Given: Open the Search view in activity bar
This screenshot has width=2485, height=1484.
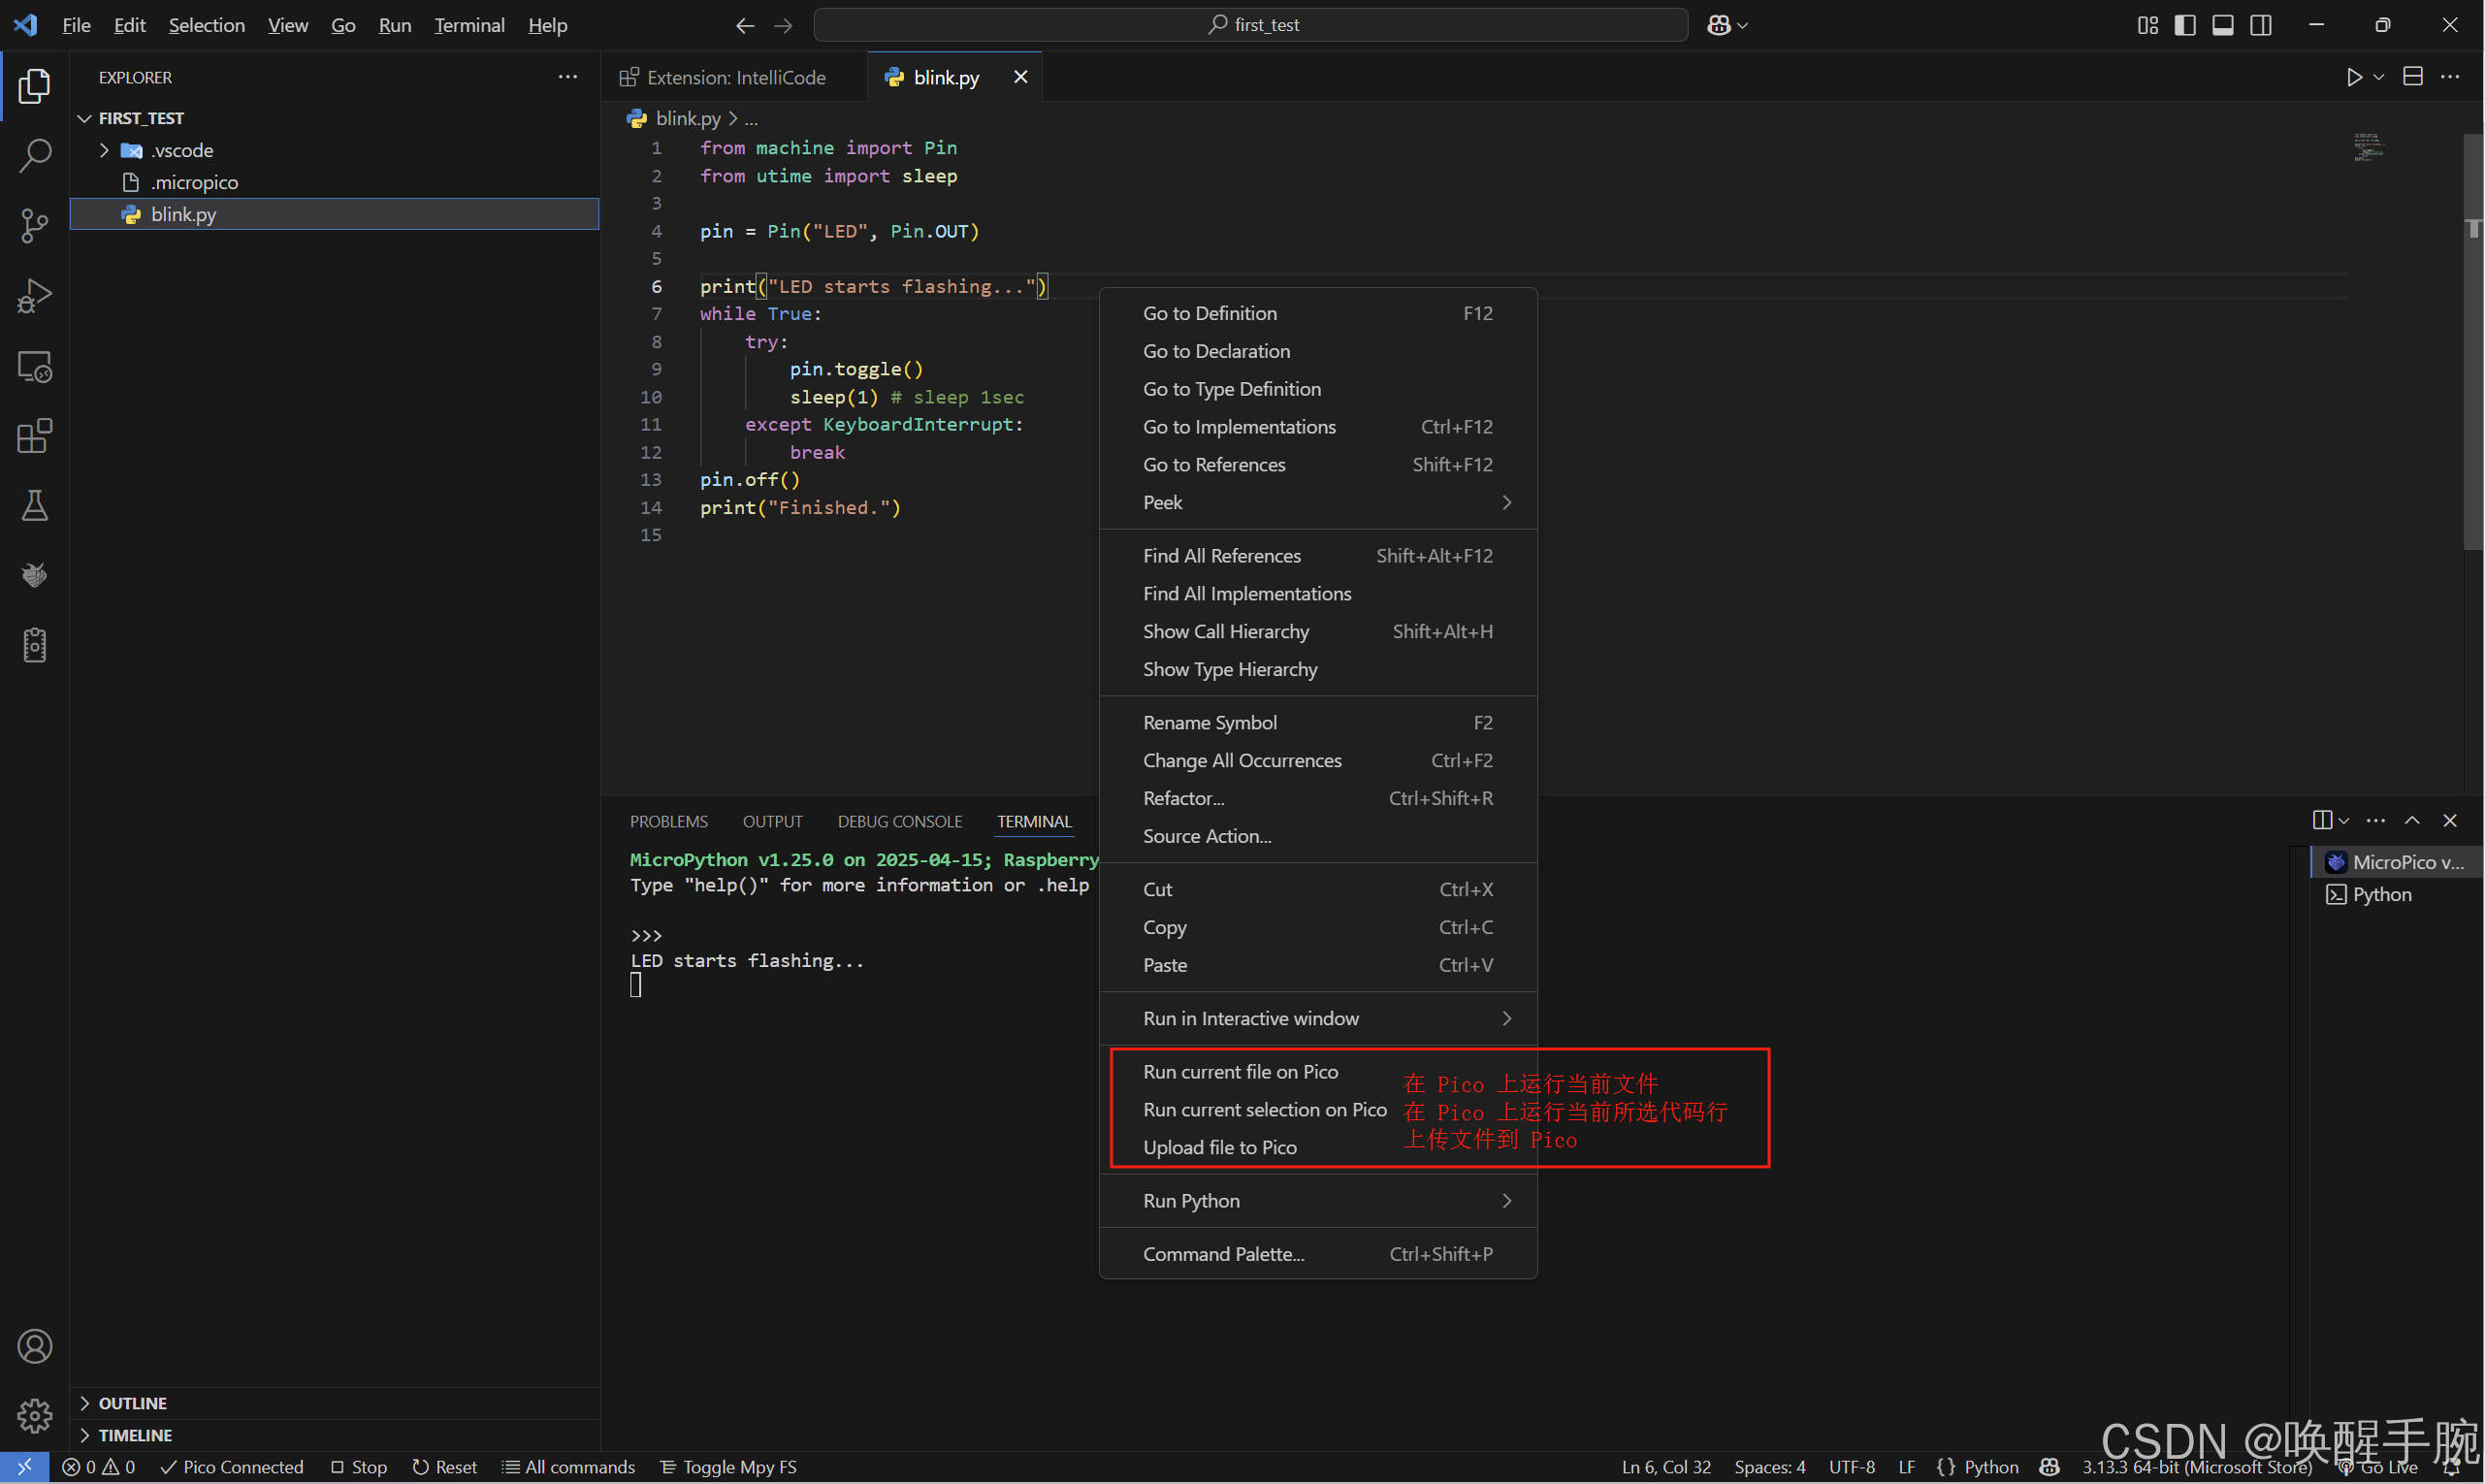Looking at the screenshot, I should (35, 155).
